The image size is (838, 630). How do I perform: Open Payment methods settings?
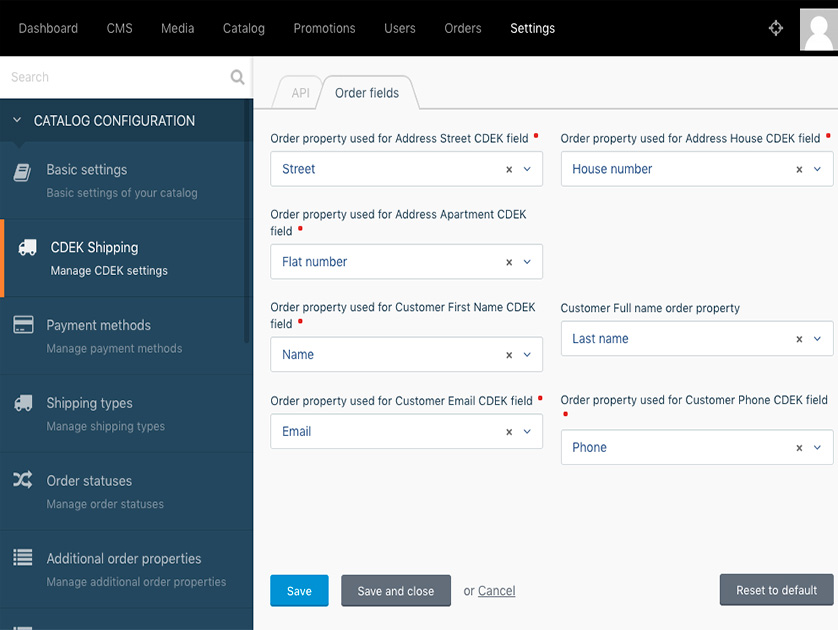(x=126, y=336)
